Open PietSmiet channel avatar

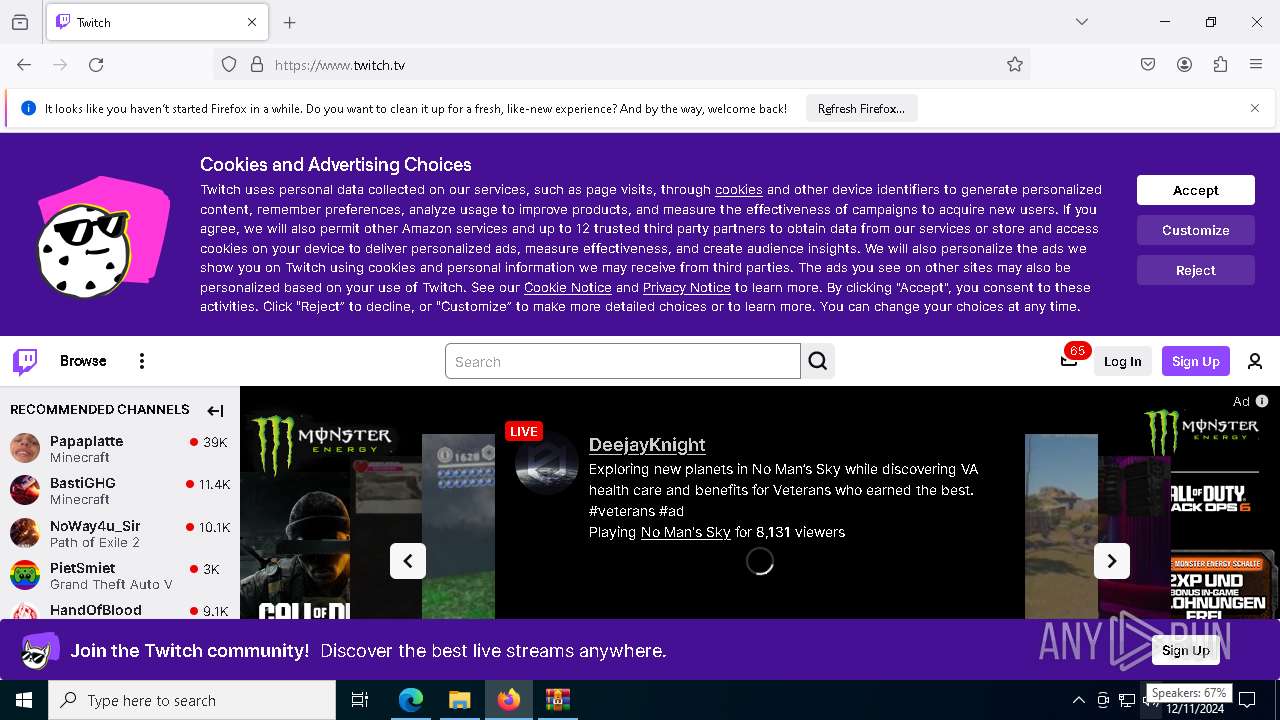tap(25, 575)
